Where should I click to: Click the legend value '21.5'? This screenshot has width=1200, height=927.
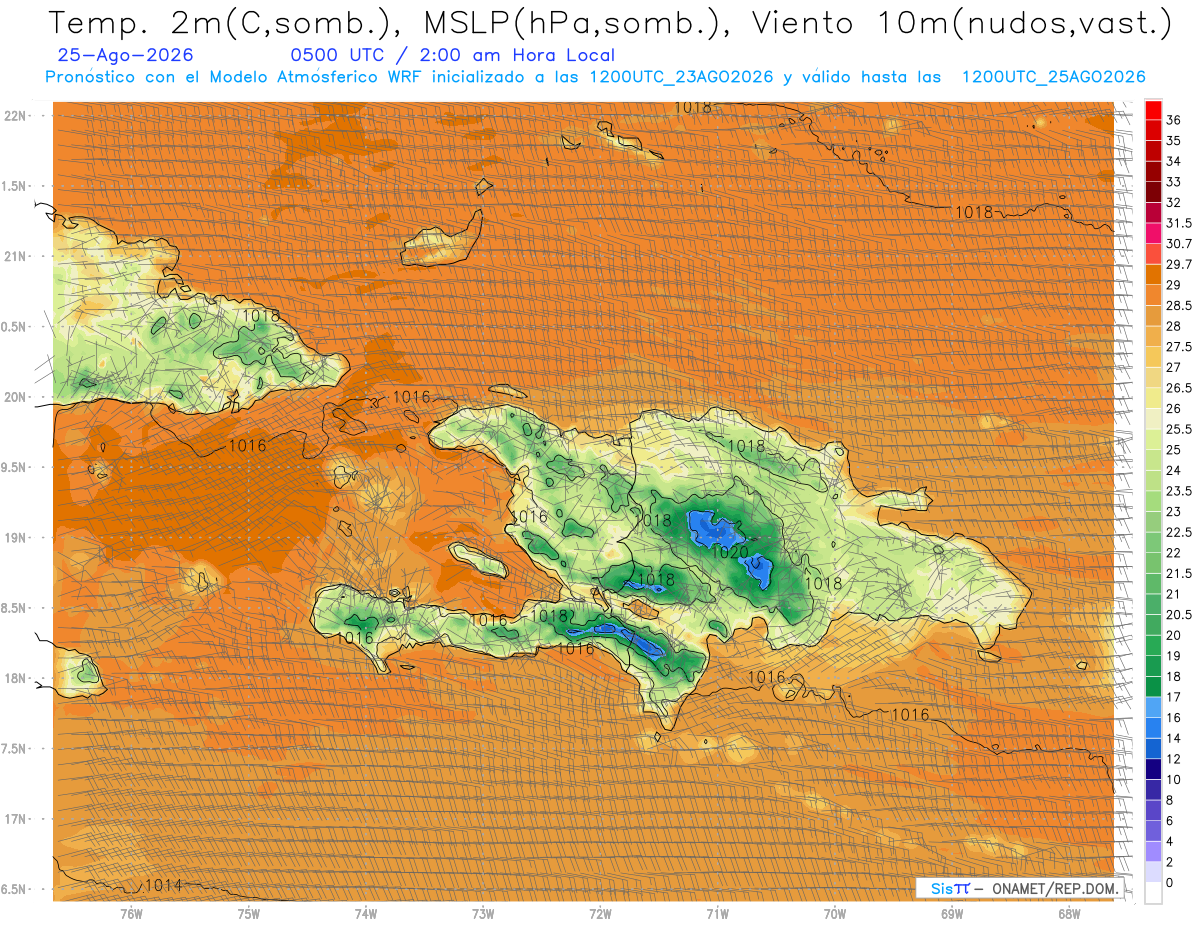pos(1178,573)
